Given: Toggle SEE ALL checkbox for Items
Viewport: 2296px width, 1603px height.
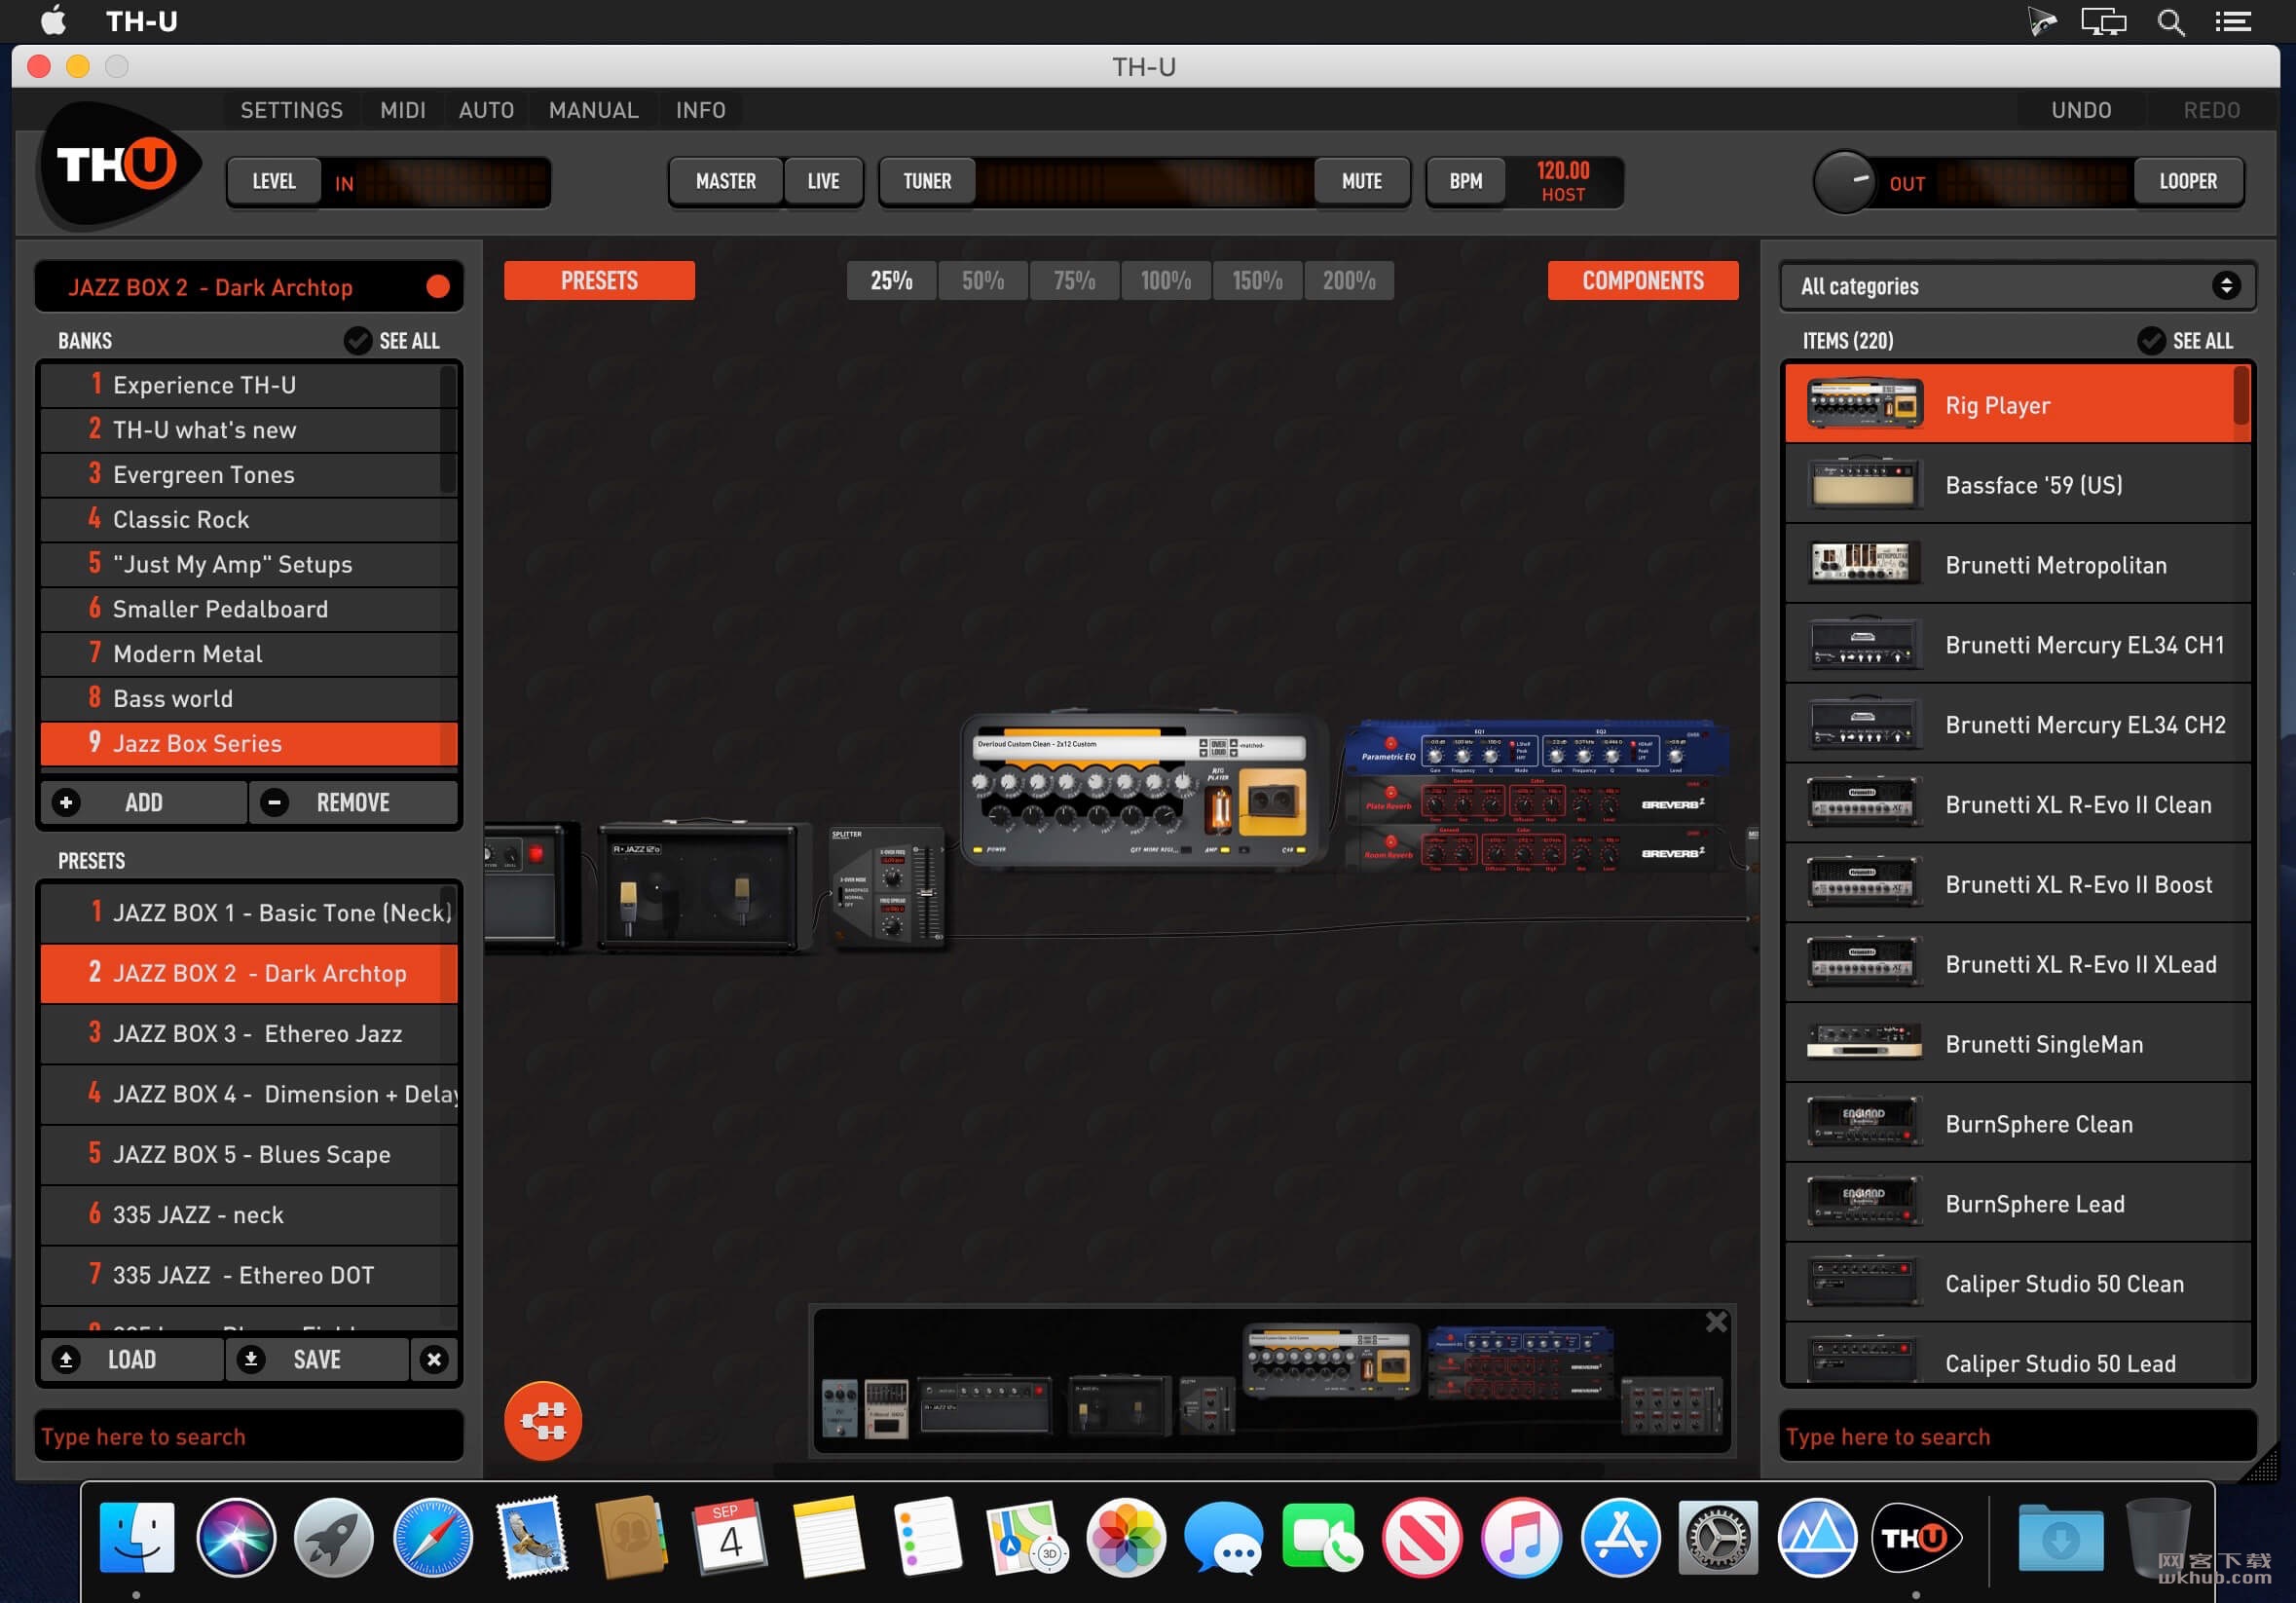Looking at the screenshot, I should click(2150, 340).
